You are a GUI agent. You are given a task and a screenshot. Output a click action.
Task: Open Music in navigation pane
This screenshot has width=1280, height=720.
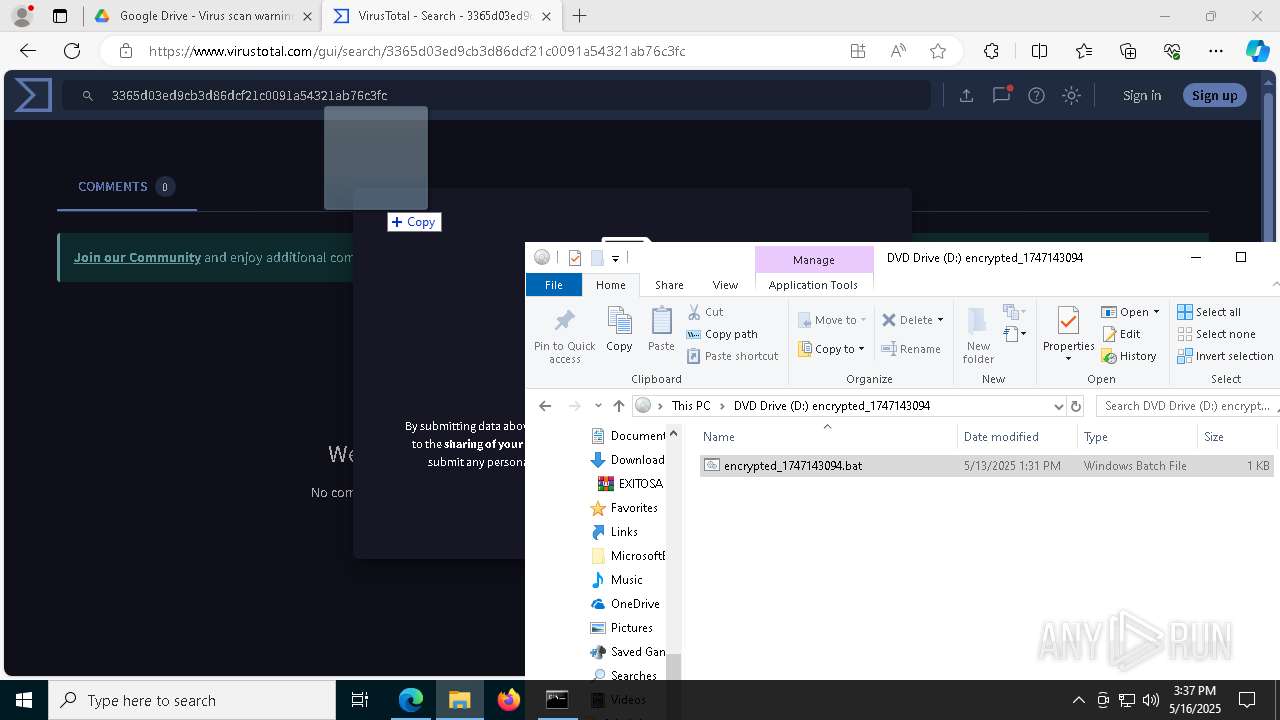(x=617, y=580)
